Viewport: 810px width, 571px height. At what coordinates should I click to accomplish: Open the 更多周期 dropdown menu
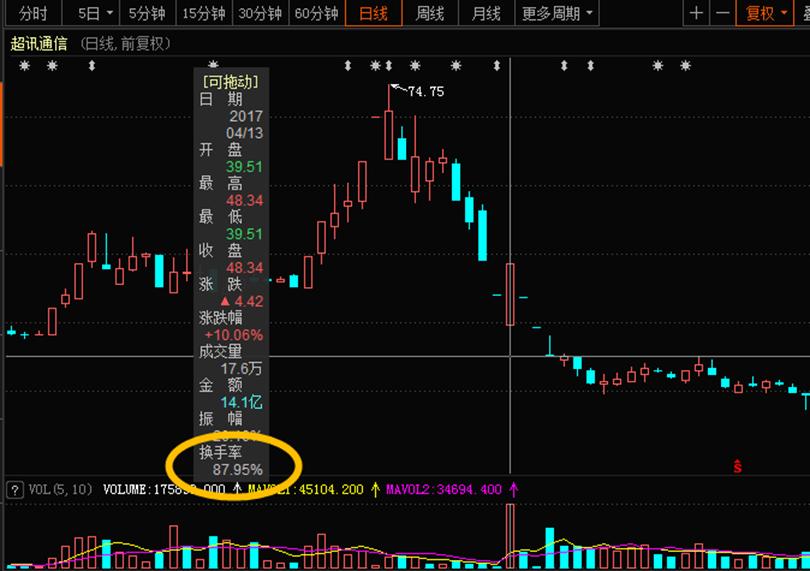click(x=557, y=13)
